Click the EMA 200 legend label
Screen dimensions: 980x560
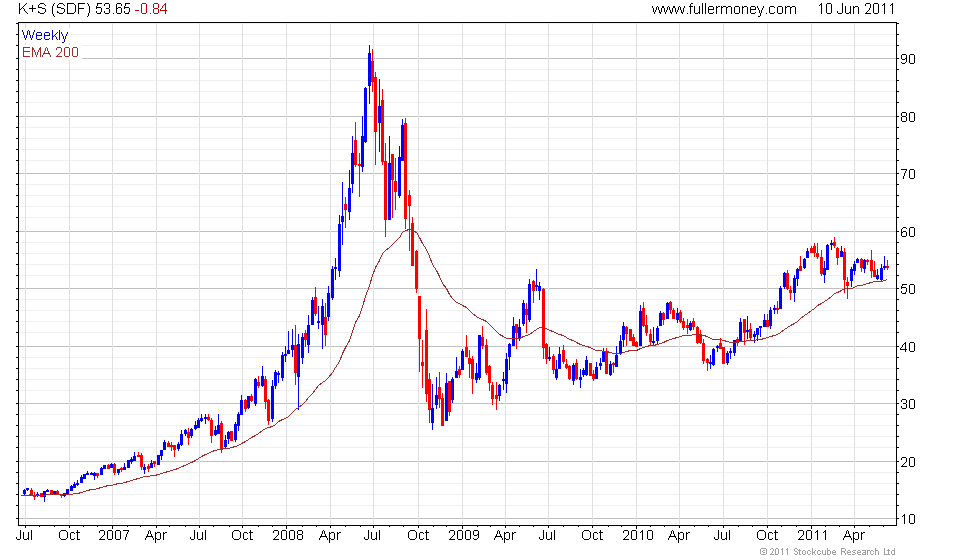(x=50, y=52)
